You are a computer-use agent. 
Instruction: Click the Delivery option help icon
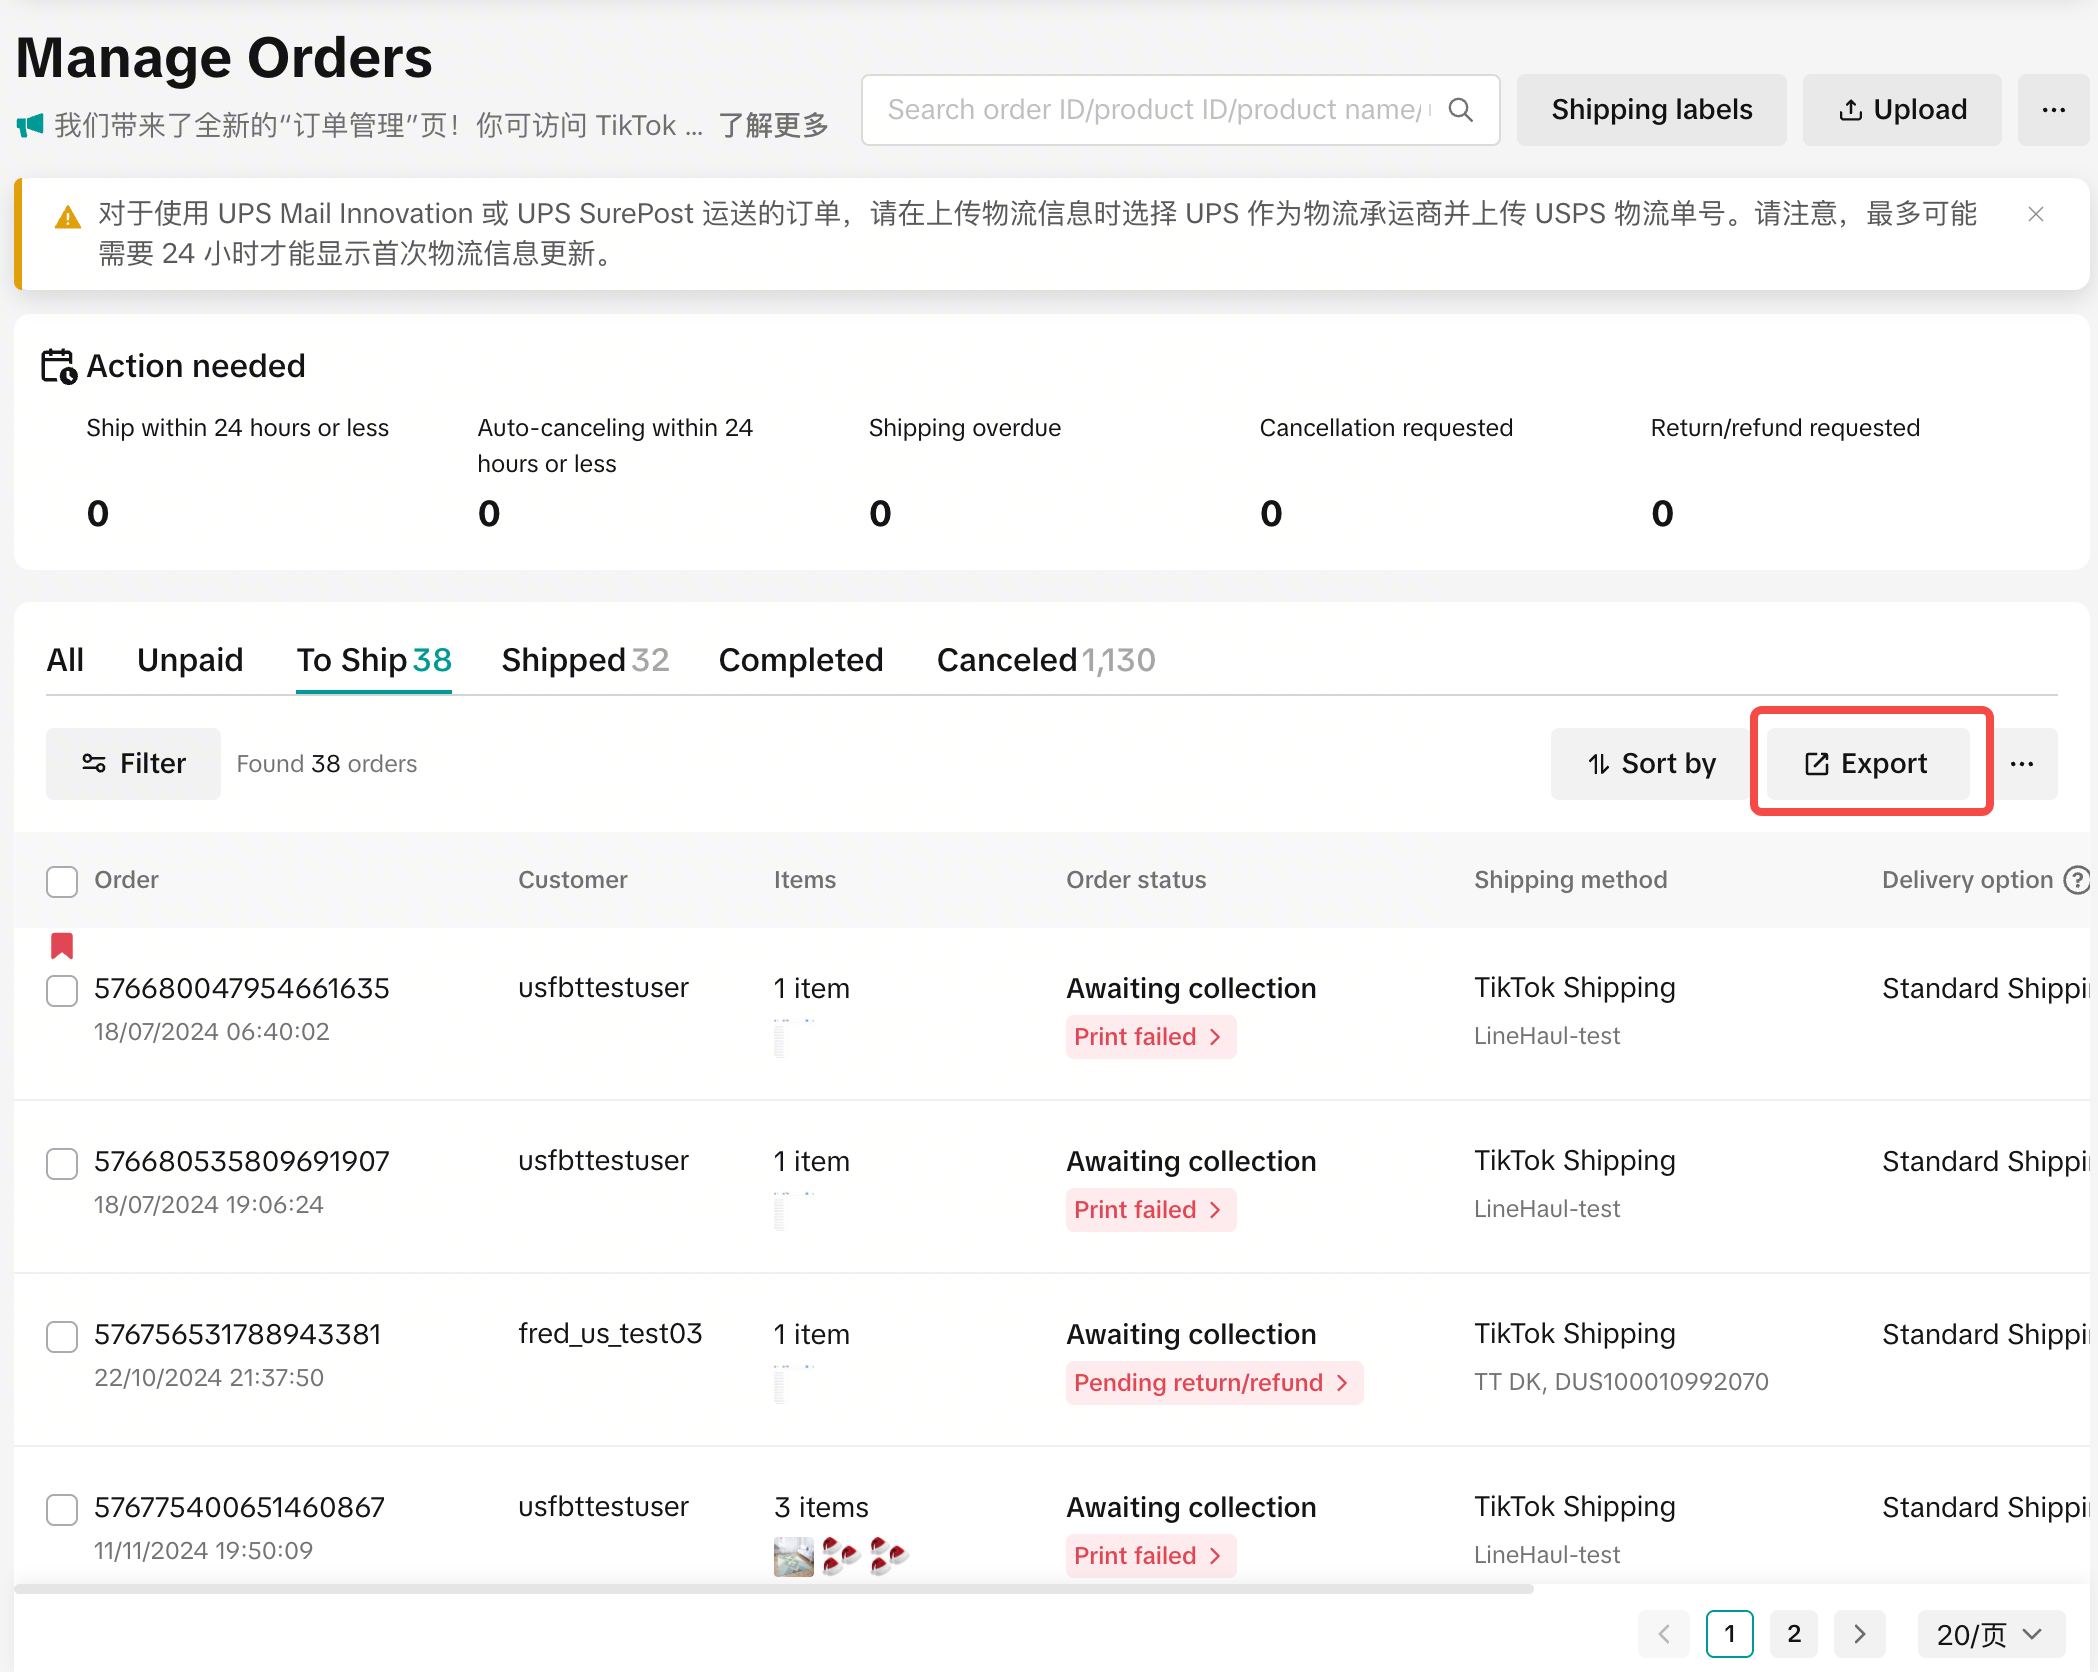[2077, 880]
